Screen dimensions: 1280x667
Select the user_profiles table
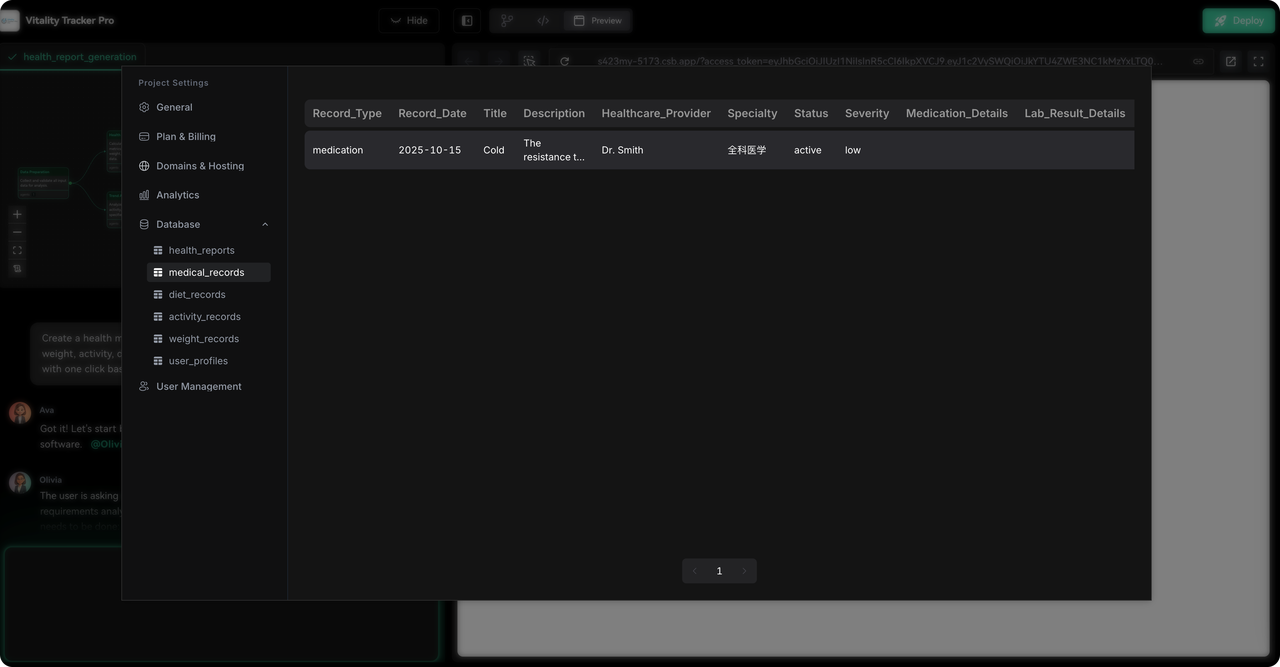[x=198, y=361]
